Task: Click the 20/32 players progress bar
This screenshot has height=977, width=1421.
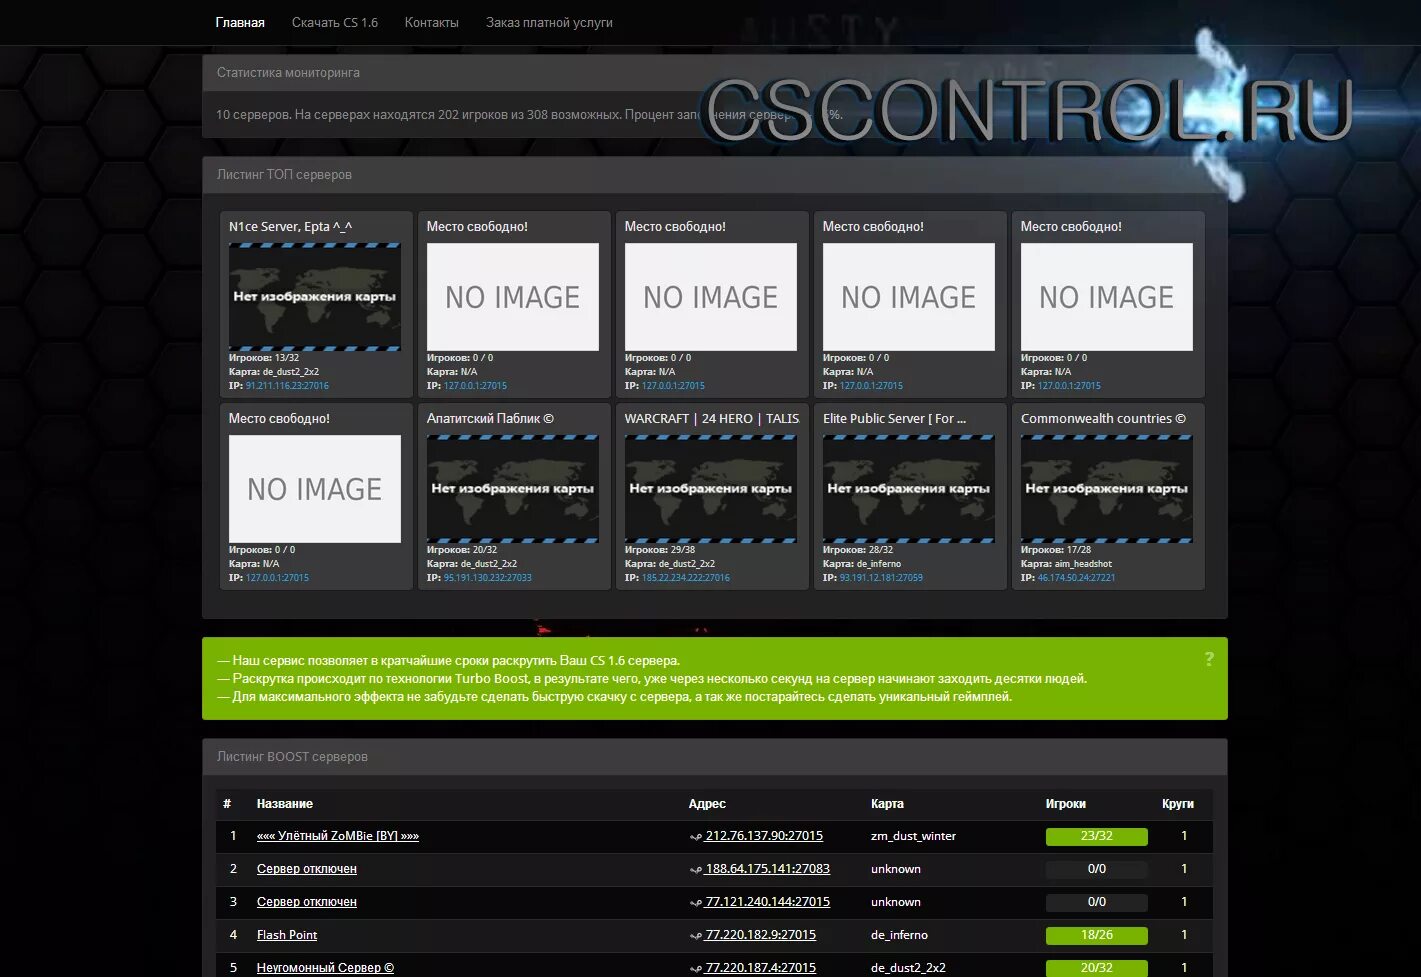Action: tap(1097, 968)
